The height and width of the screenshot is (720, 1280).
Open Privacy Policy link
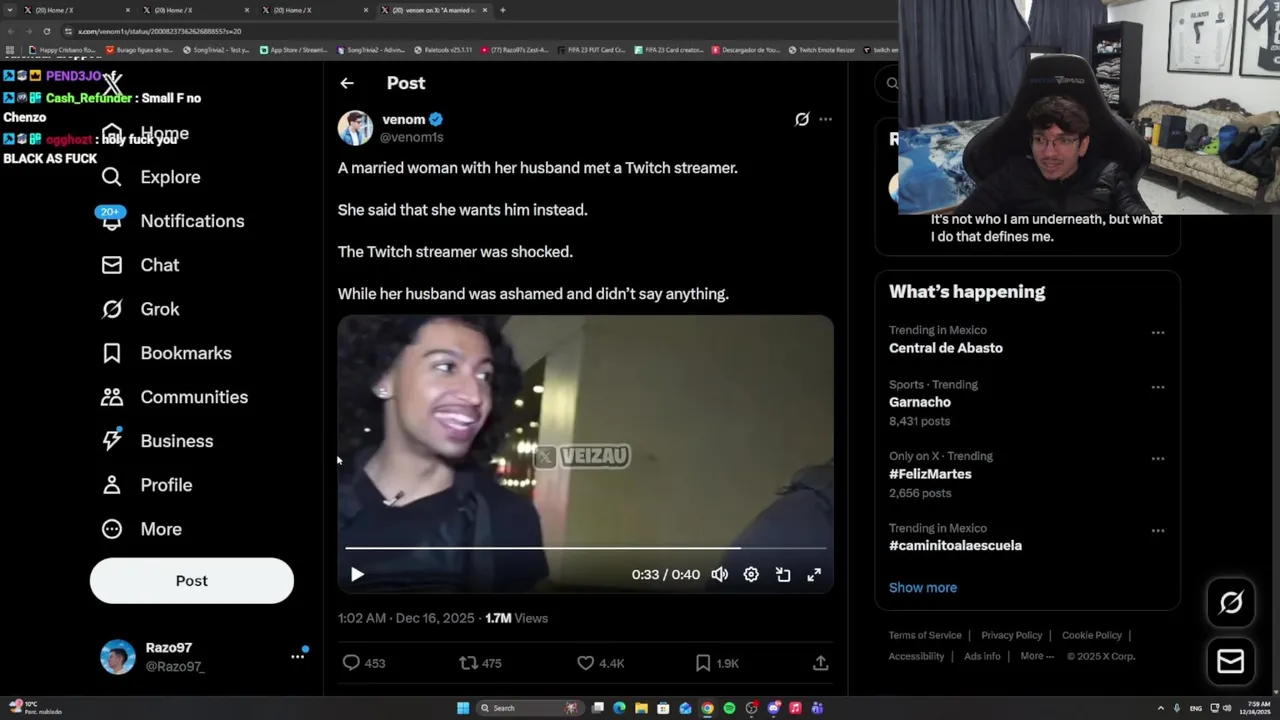[x=1012, y=635]
